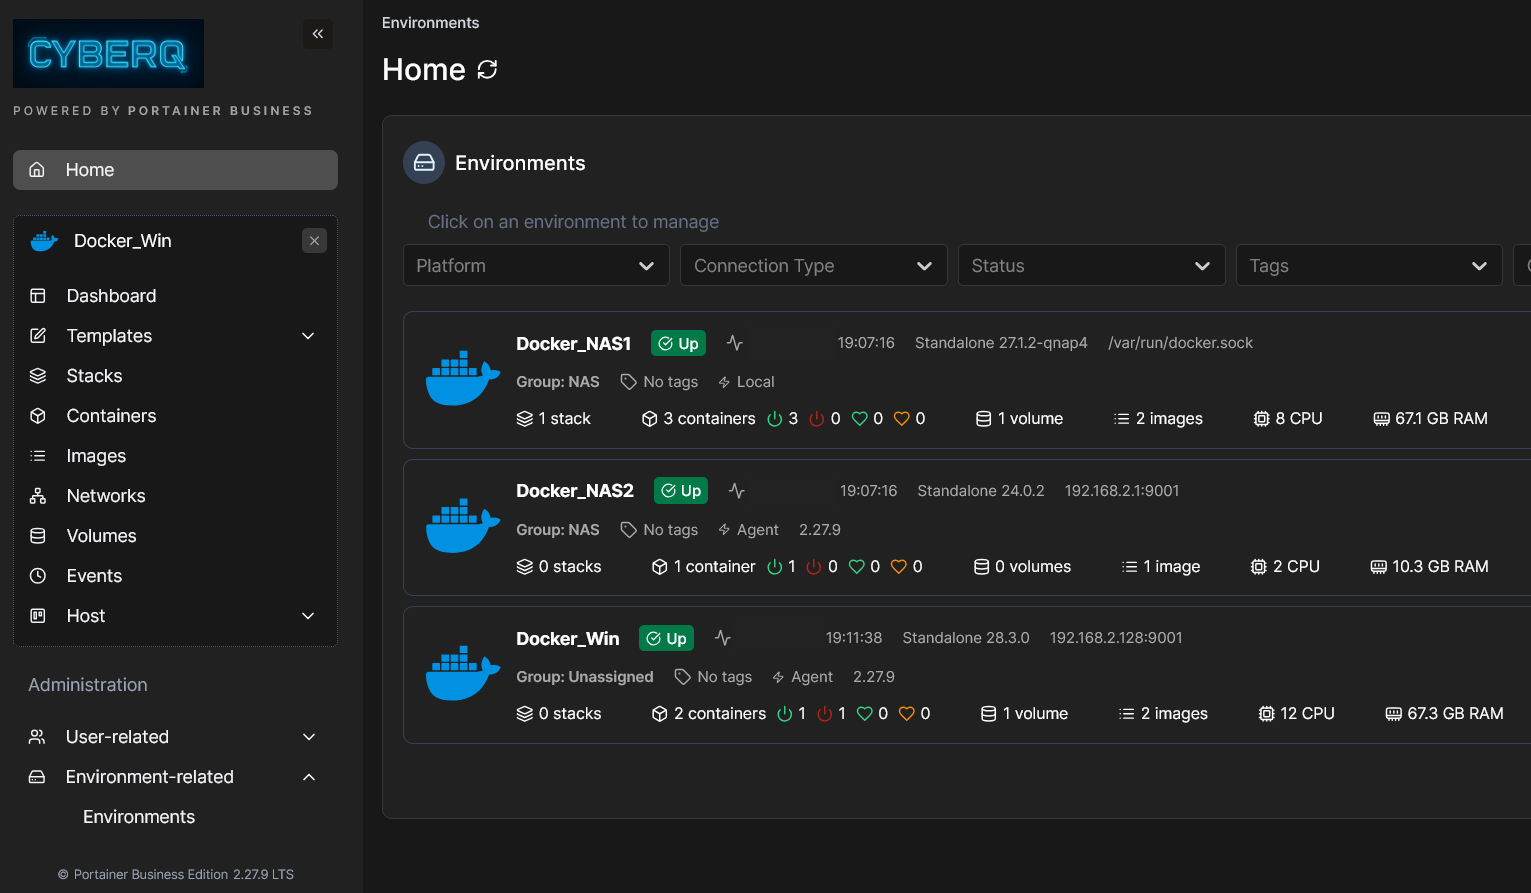This screenshot has width=1531, height=893.
Task: Click the Up status badge on Docker_NAS2
Action: pos(681,490)
